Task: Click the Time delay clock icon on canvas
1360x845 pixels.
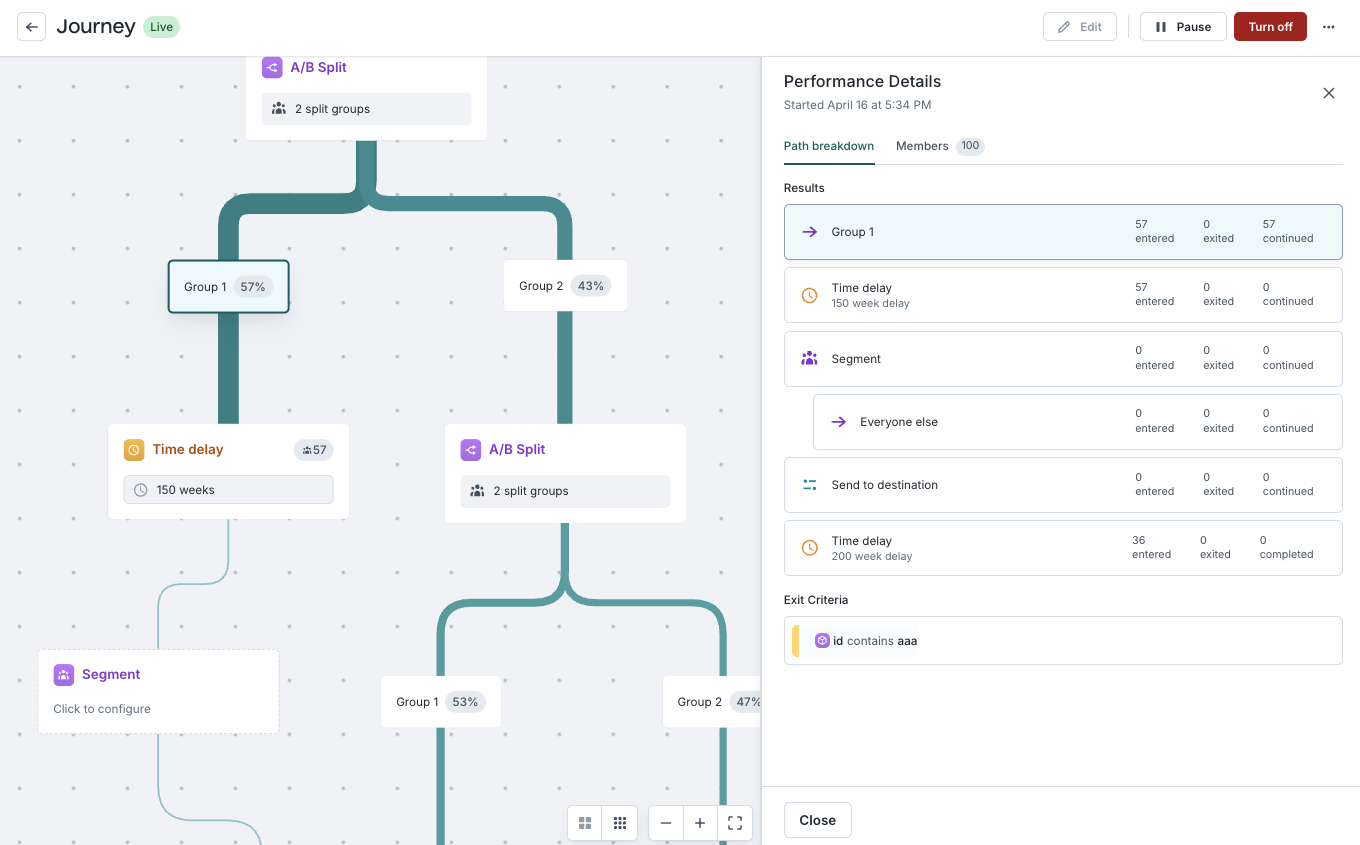Action: click(134, 450)
